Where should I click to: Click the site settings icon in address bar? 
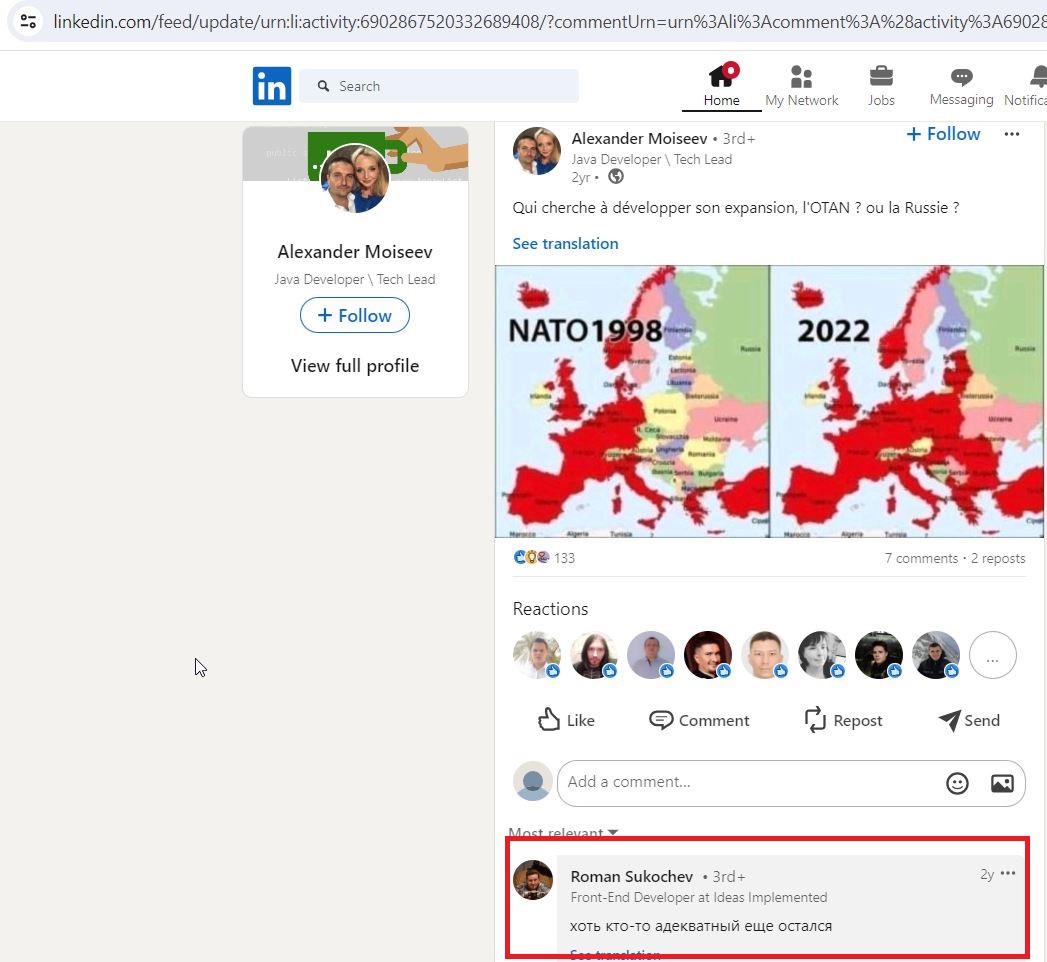point(28,21)
